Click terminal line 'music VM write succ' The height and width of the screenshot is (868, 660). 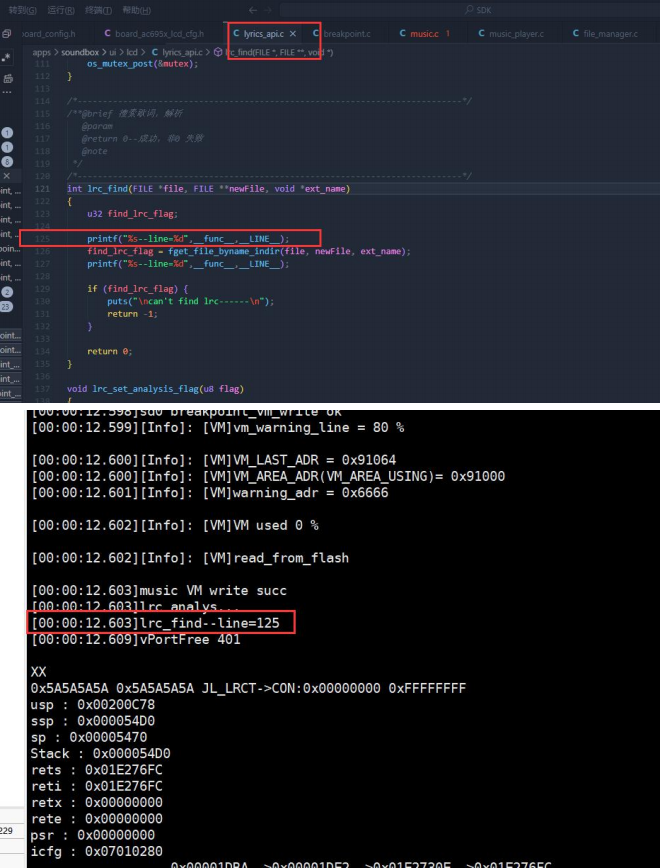coord(159,590)
